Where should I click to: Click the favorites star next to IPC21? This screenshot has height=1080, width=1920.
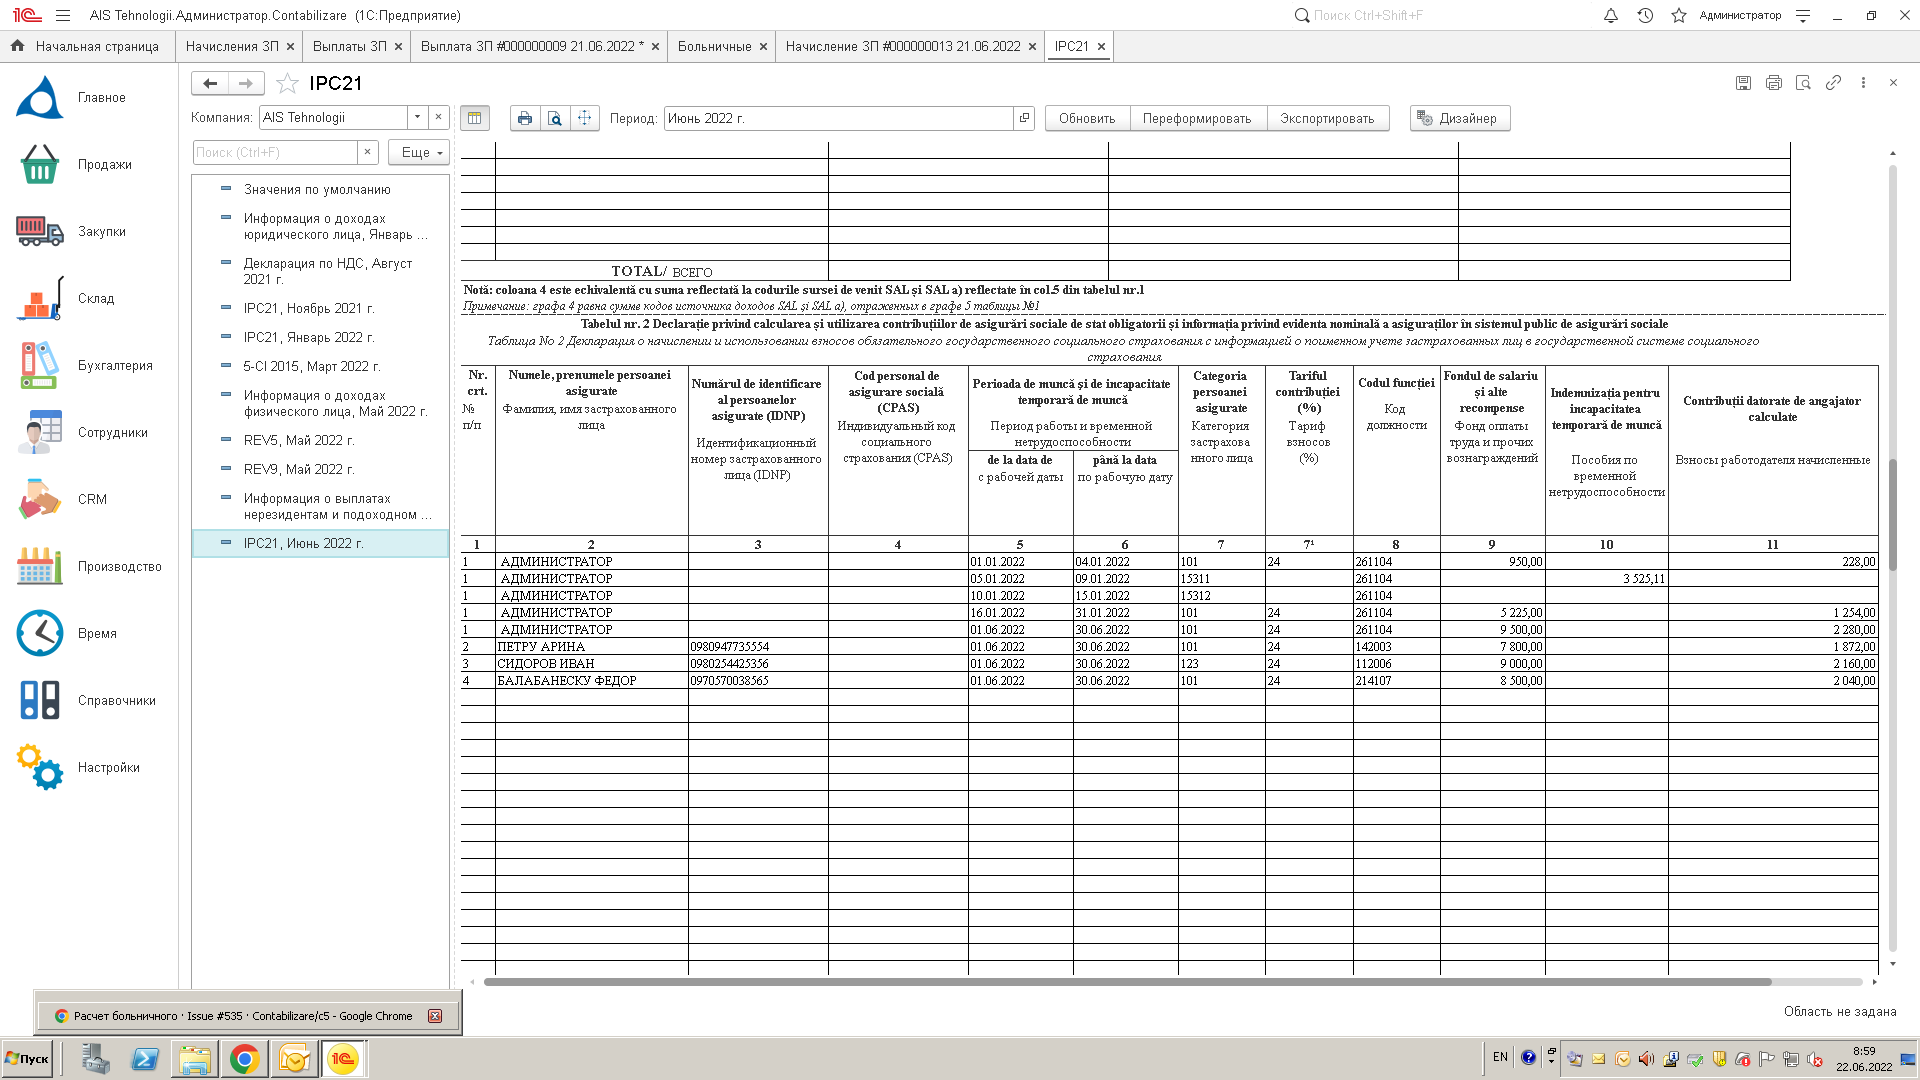point(287,83)
